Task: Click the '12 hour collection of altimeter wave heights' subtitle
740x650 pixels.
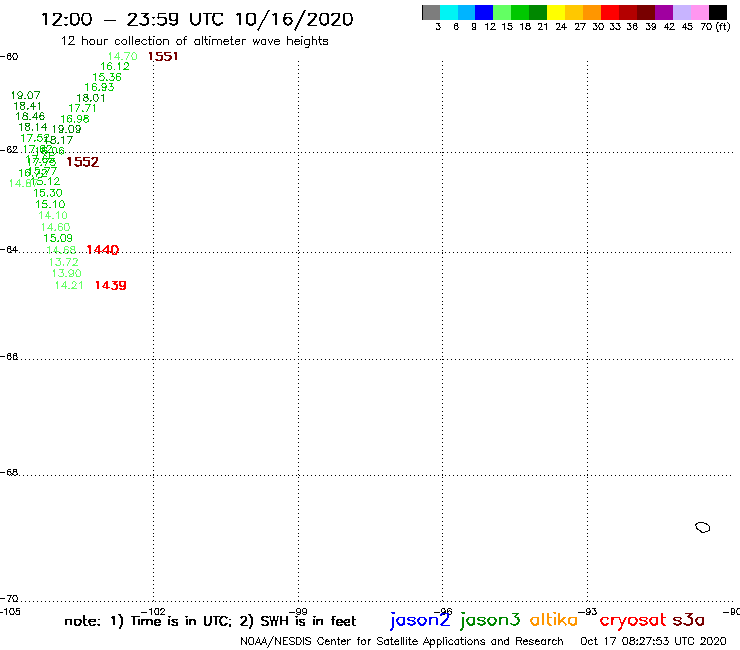Action: point(194,41)
